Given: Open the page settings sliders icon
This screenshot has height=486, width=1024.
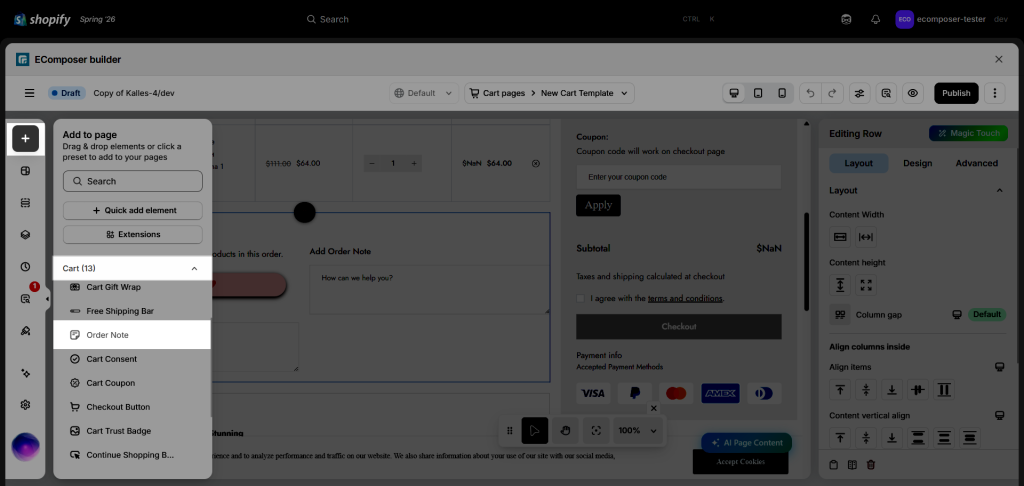Looking at the screenshot, I should (x=859, y=93).
